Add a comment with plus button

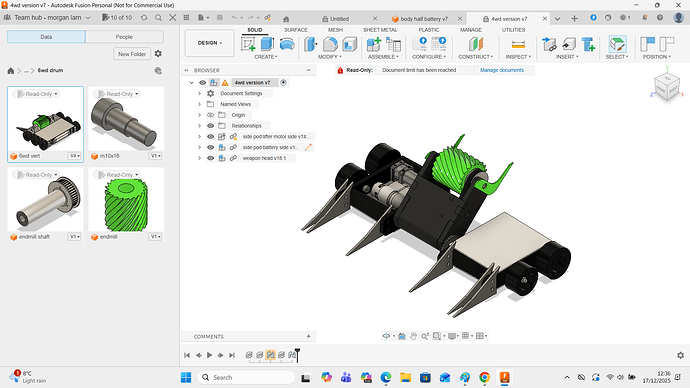pos(308,337)
